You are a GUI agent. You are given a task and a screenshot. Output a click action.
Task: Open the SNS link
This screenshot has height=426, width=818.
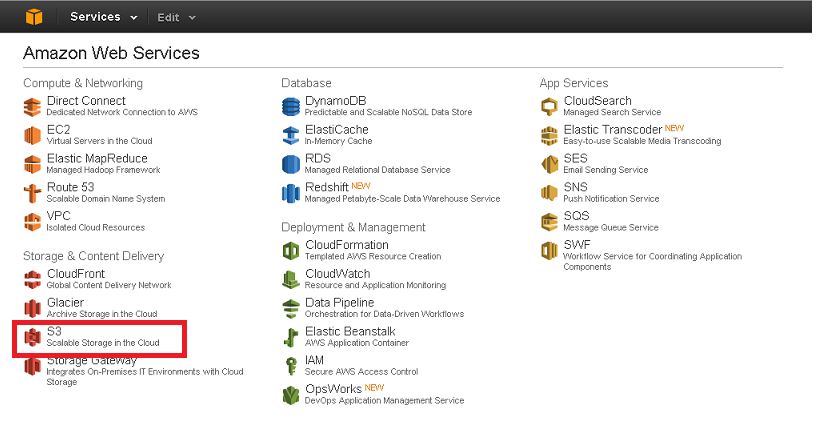(x=575, y=187)
